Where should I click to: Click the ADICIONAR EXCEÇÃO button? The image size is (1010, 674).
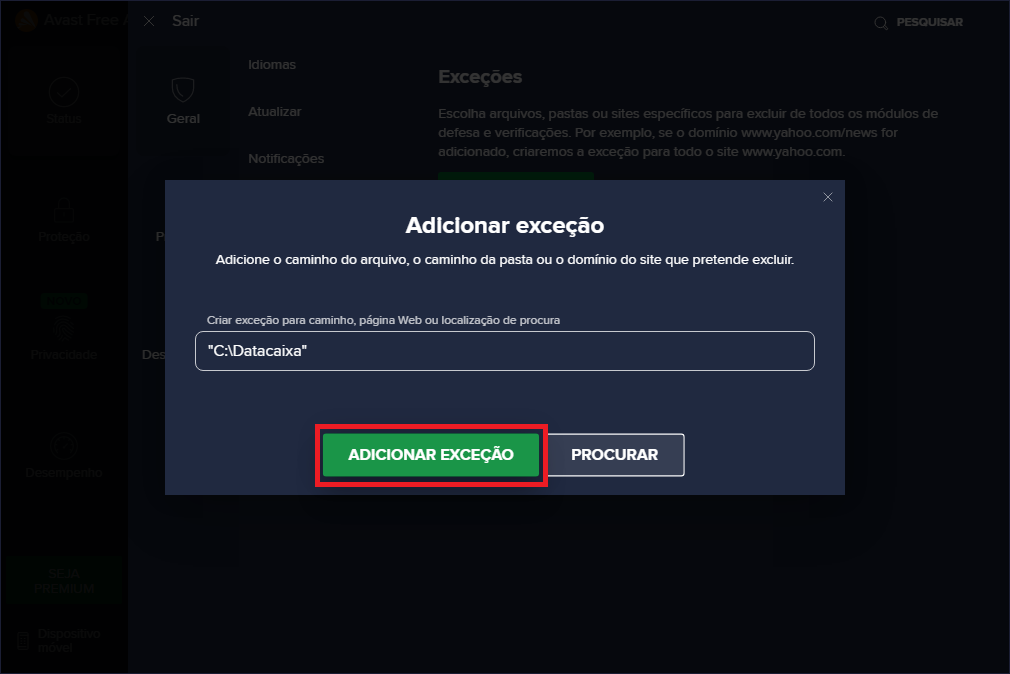(431, 455)
